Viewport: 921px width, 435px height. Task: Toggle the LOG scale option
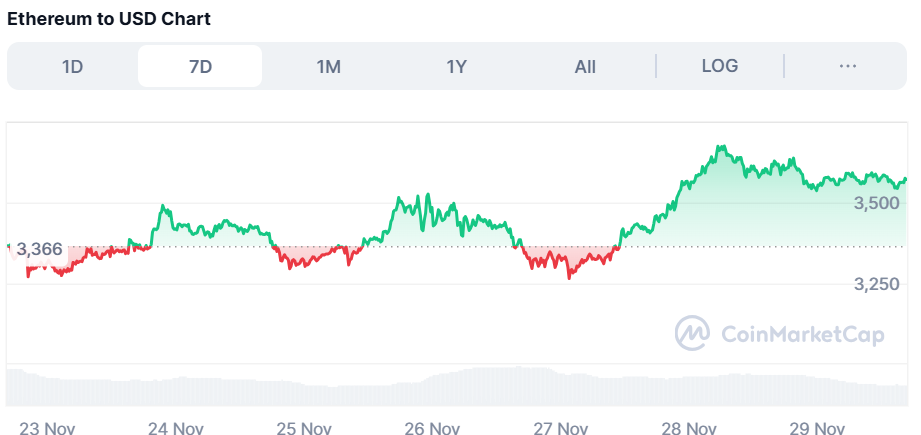point(720,66)
